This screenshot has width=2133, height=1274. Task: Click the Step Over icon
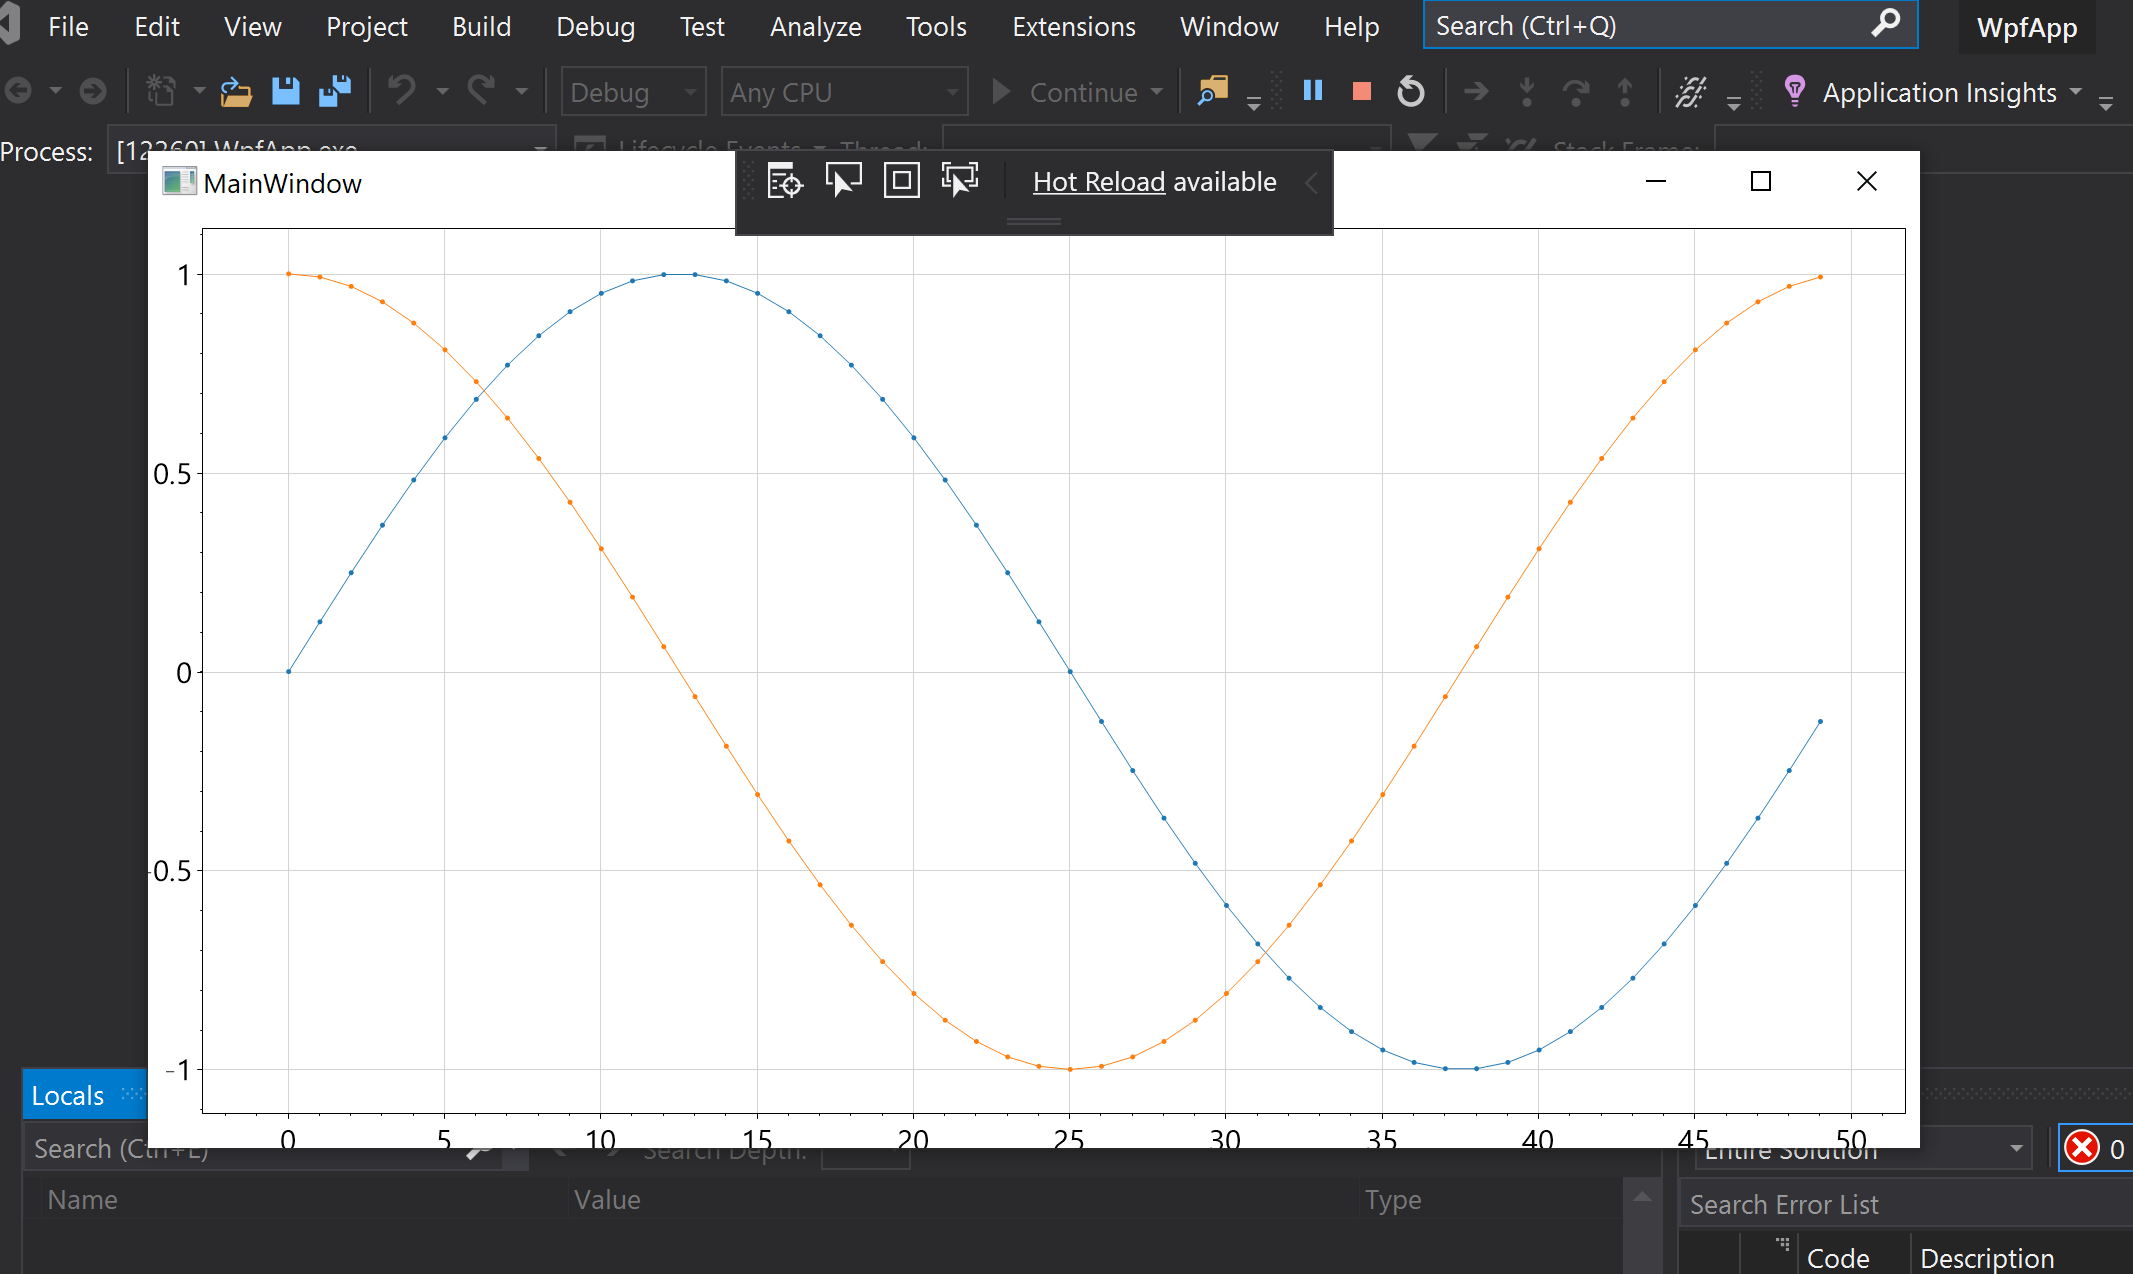pyautogui.click(x=1577, y=92)
